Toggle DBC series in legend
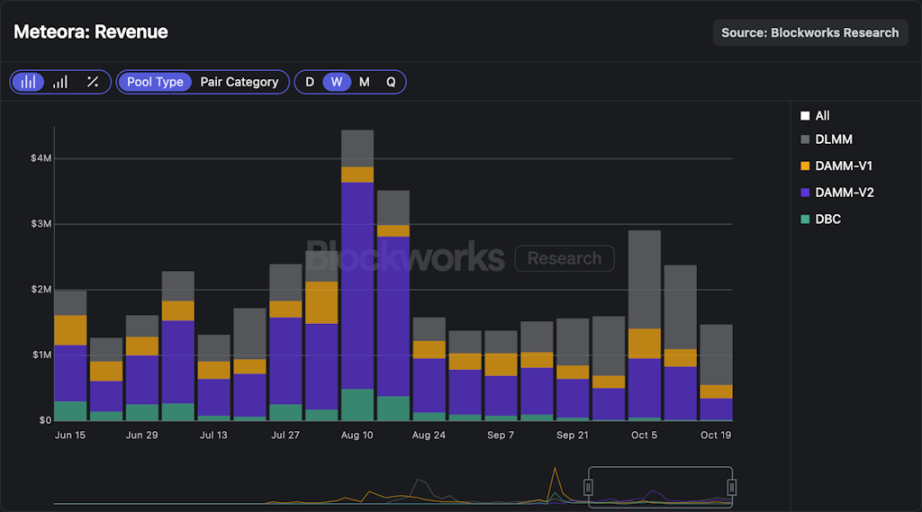 click(x=805, y=219)
